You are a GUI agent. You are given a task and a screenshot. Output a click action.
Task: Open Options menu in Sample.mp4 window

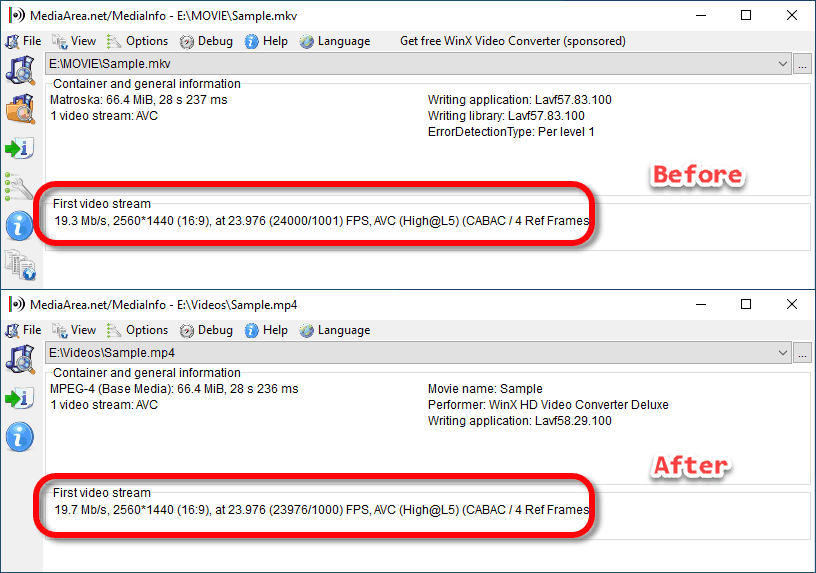click(137, 330)
